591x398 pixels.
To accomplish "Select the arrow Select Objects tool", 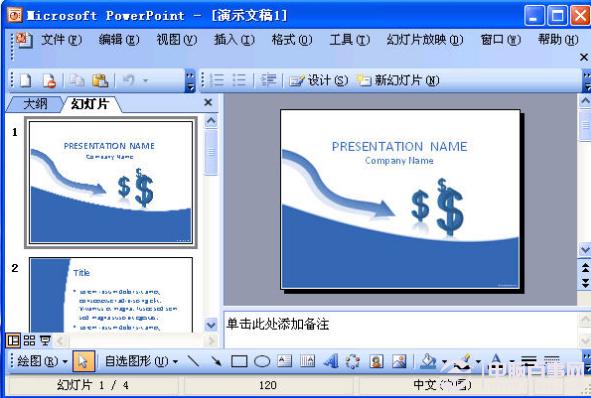I will click(83, 361).
